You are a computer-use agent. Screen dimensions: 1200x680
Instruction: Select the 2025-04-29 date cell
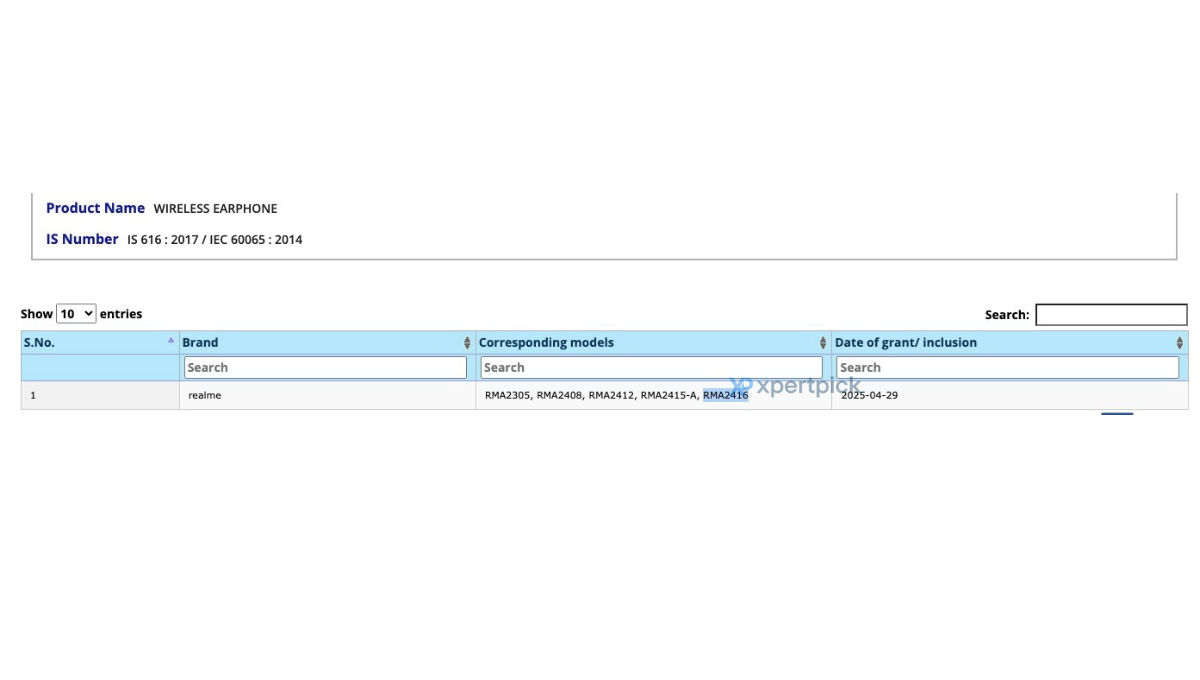pyautogui.click(x=1010, y=395)
